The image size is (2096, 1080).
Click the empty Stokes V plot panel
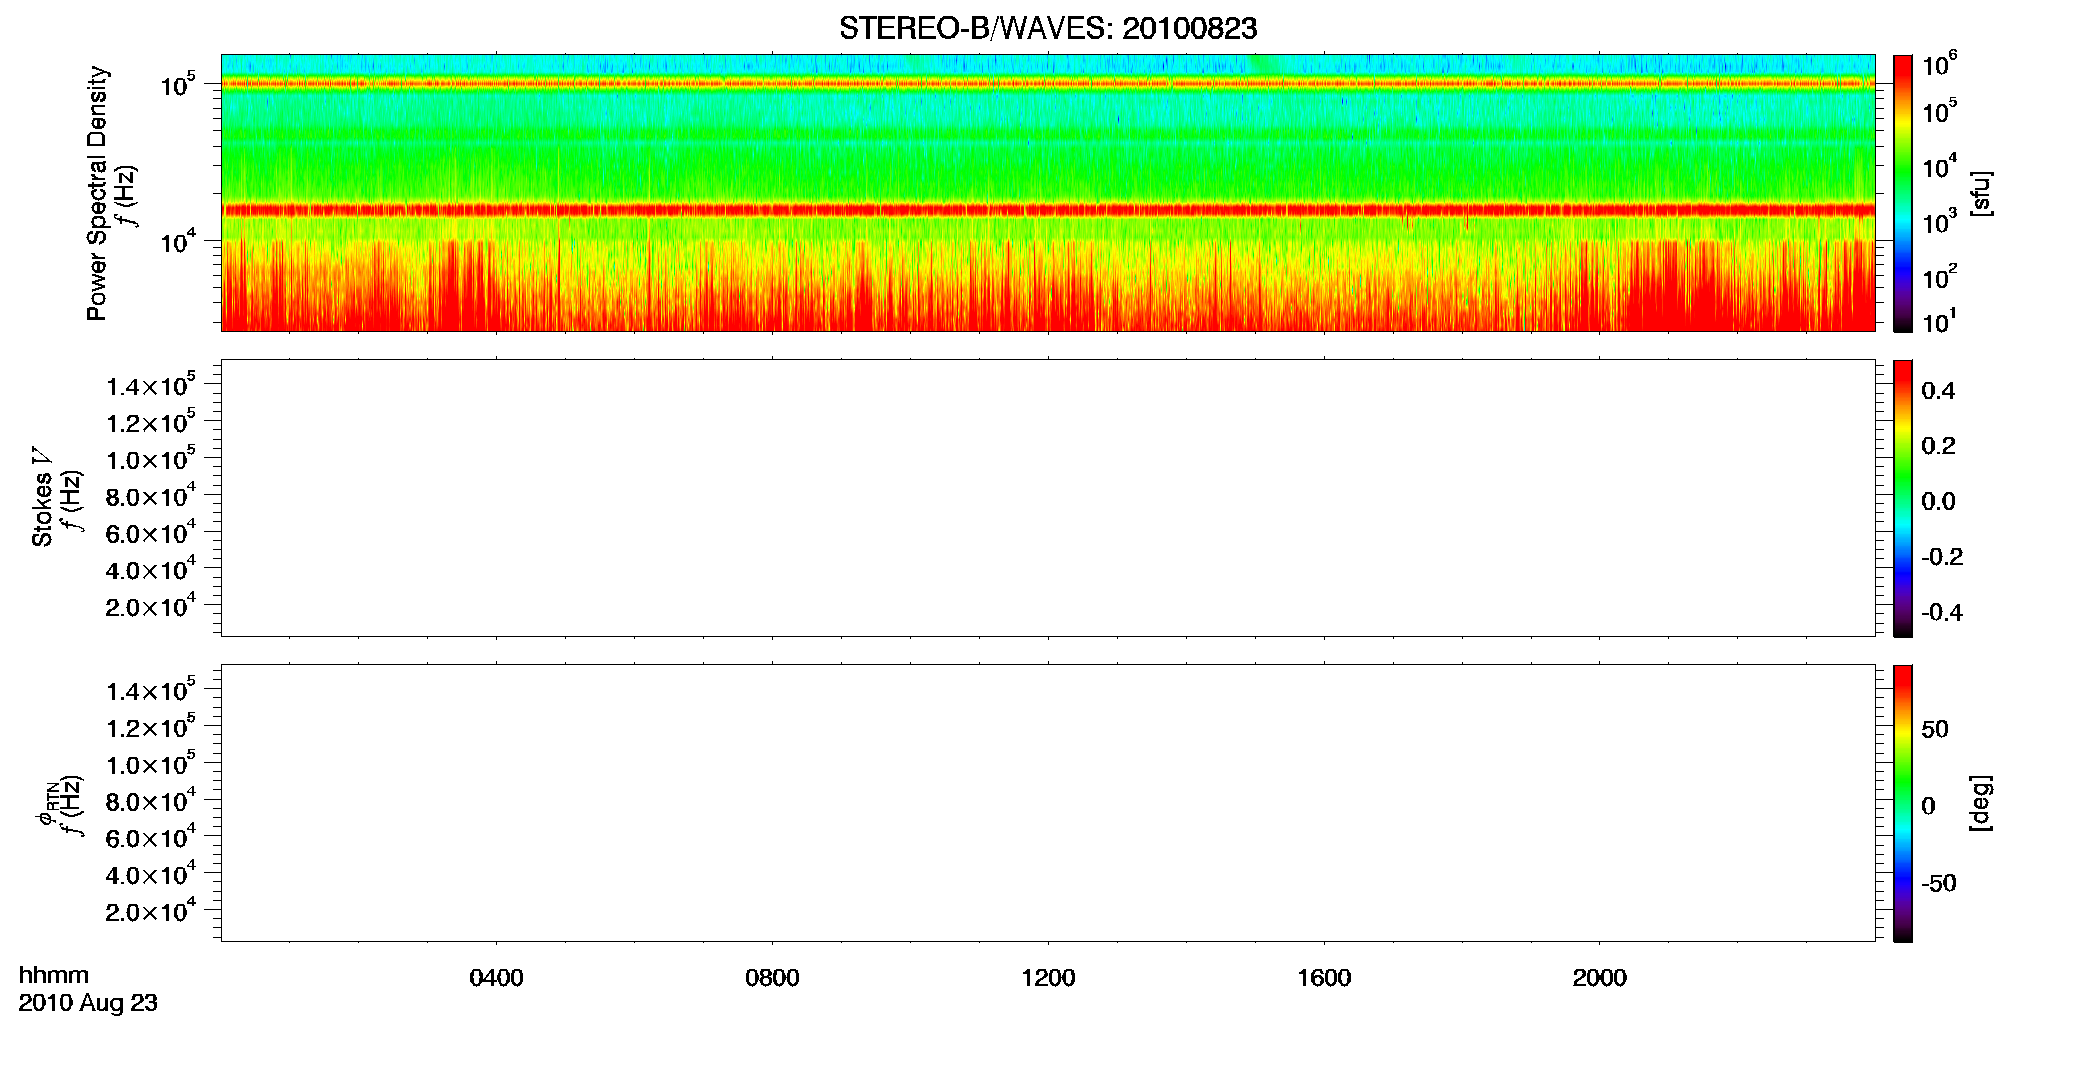[1048, 498]
